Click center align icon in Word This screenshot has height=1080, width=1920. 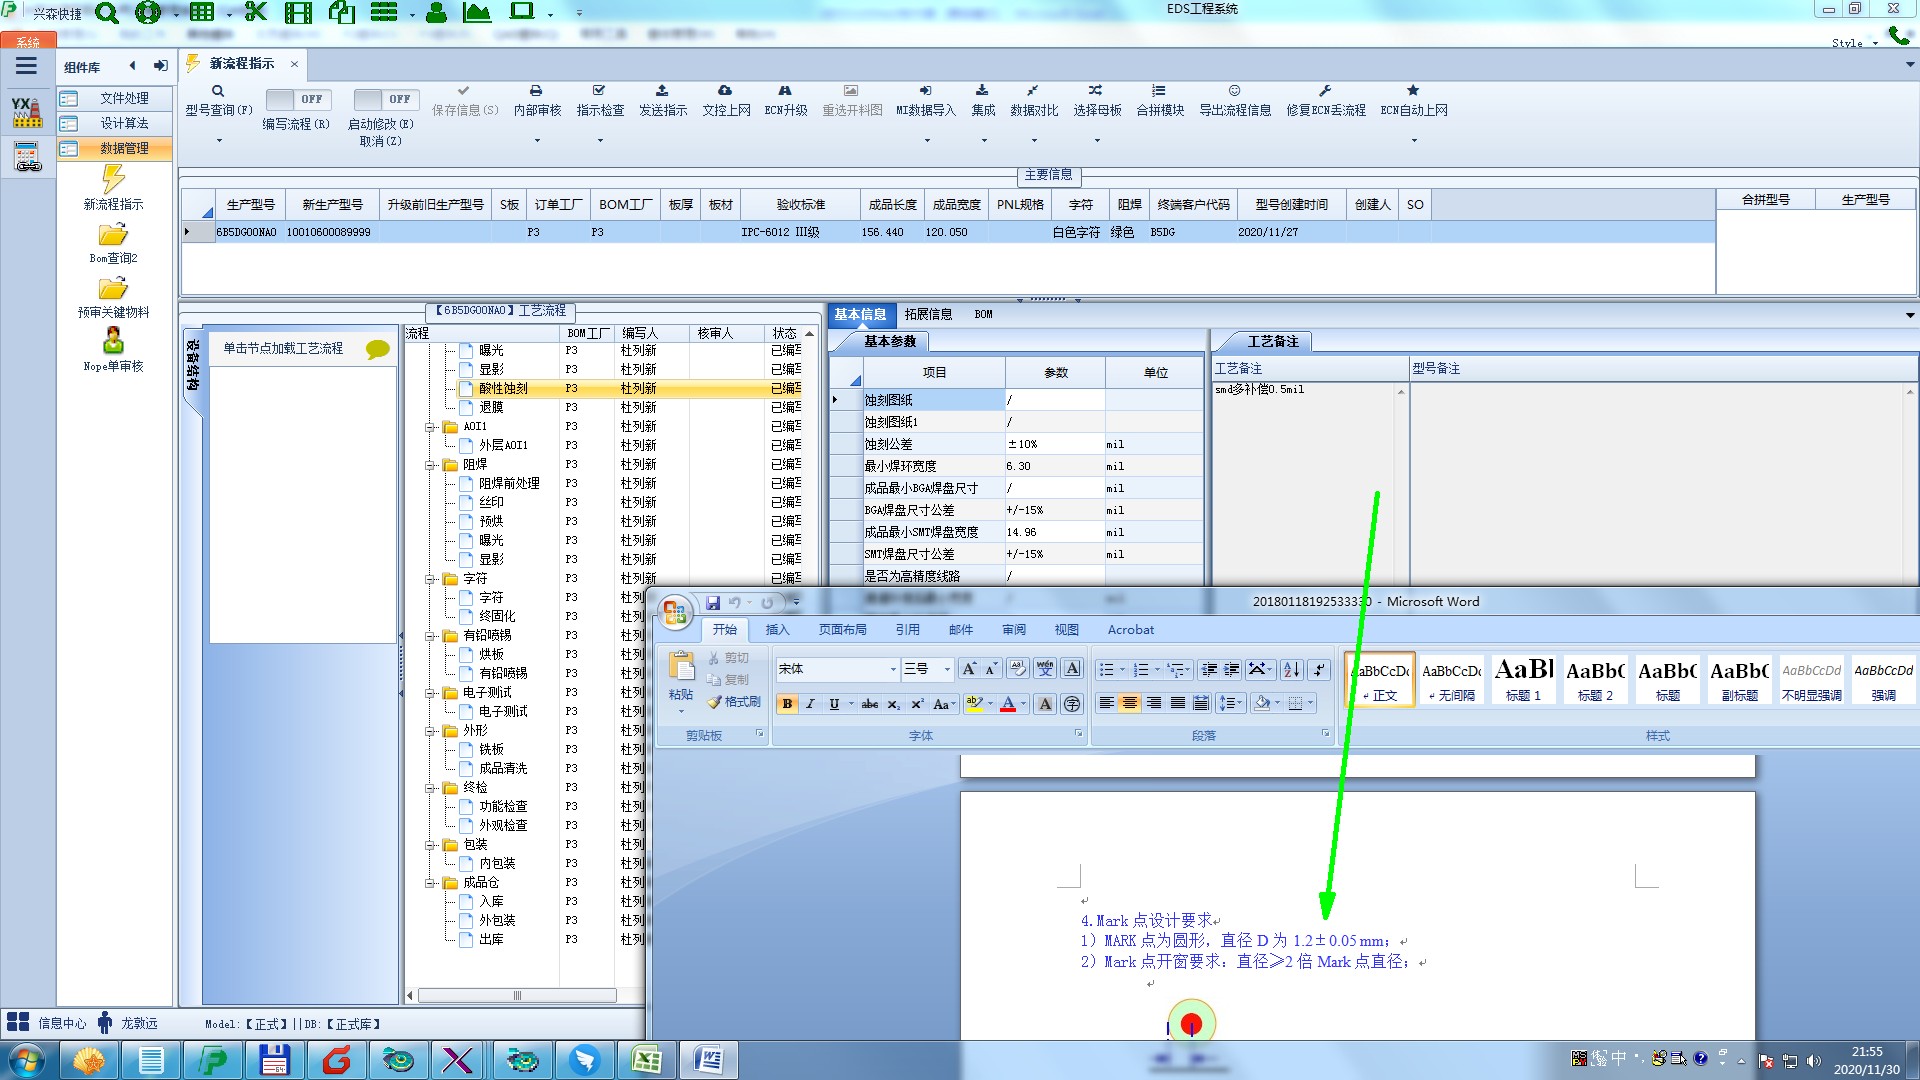coord(1130,704)
